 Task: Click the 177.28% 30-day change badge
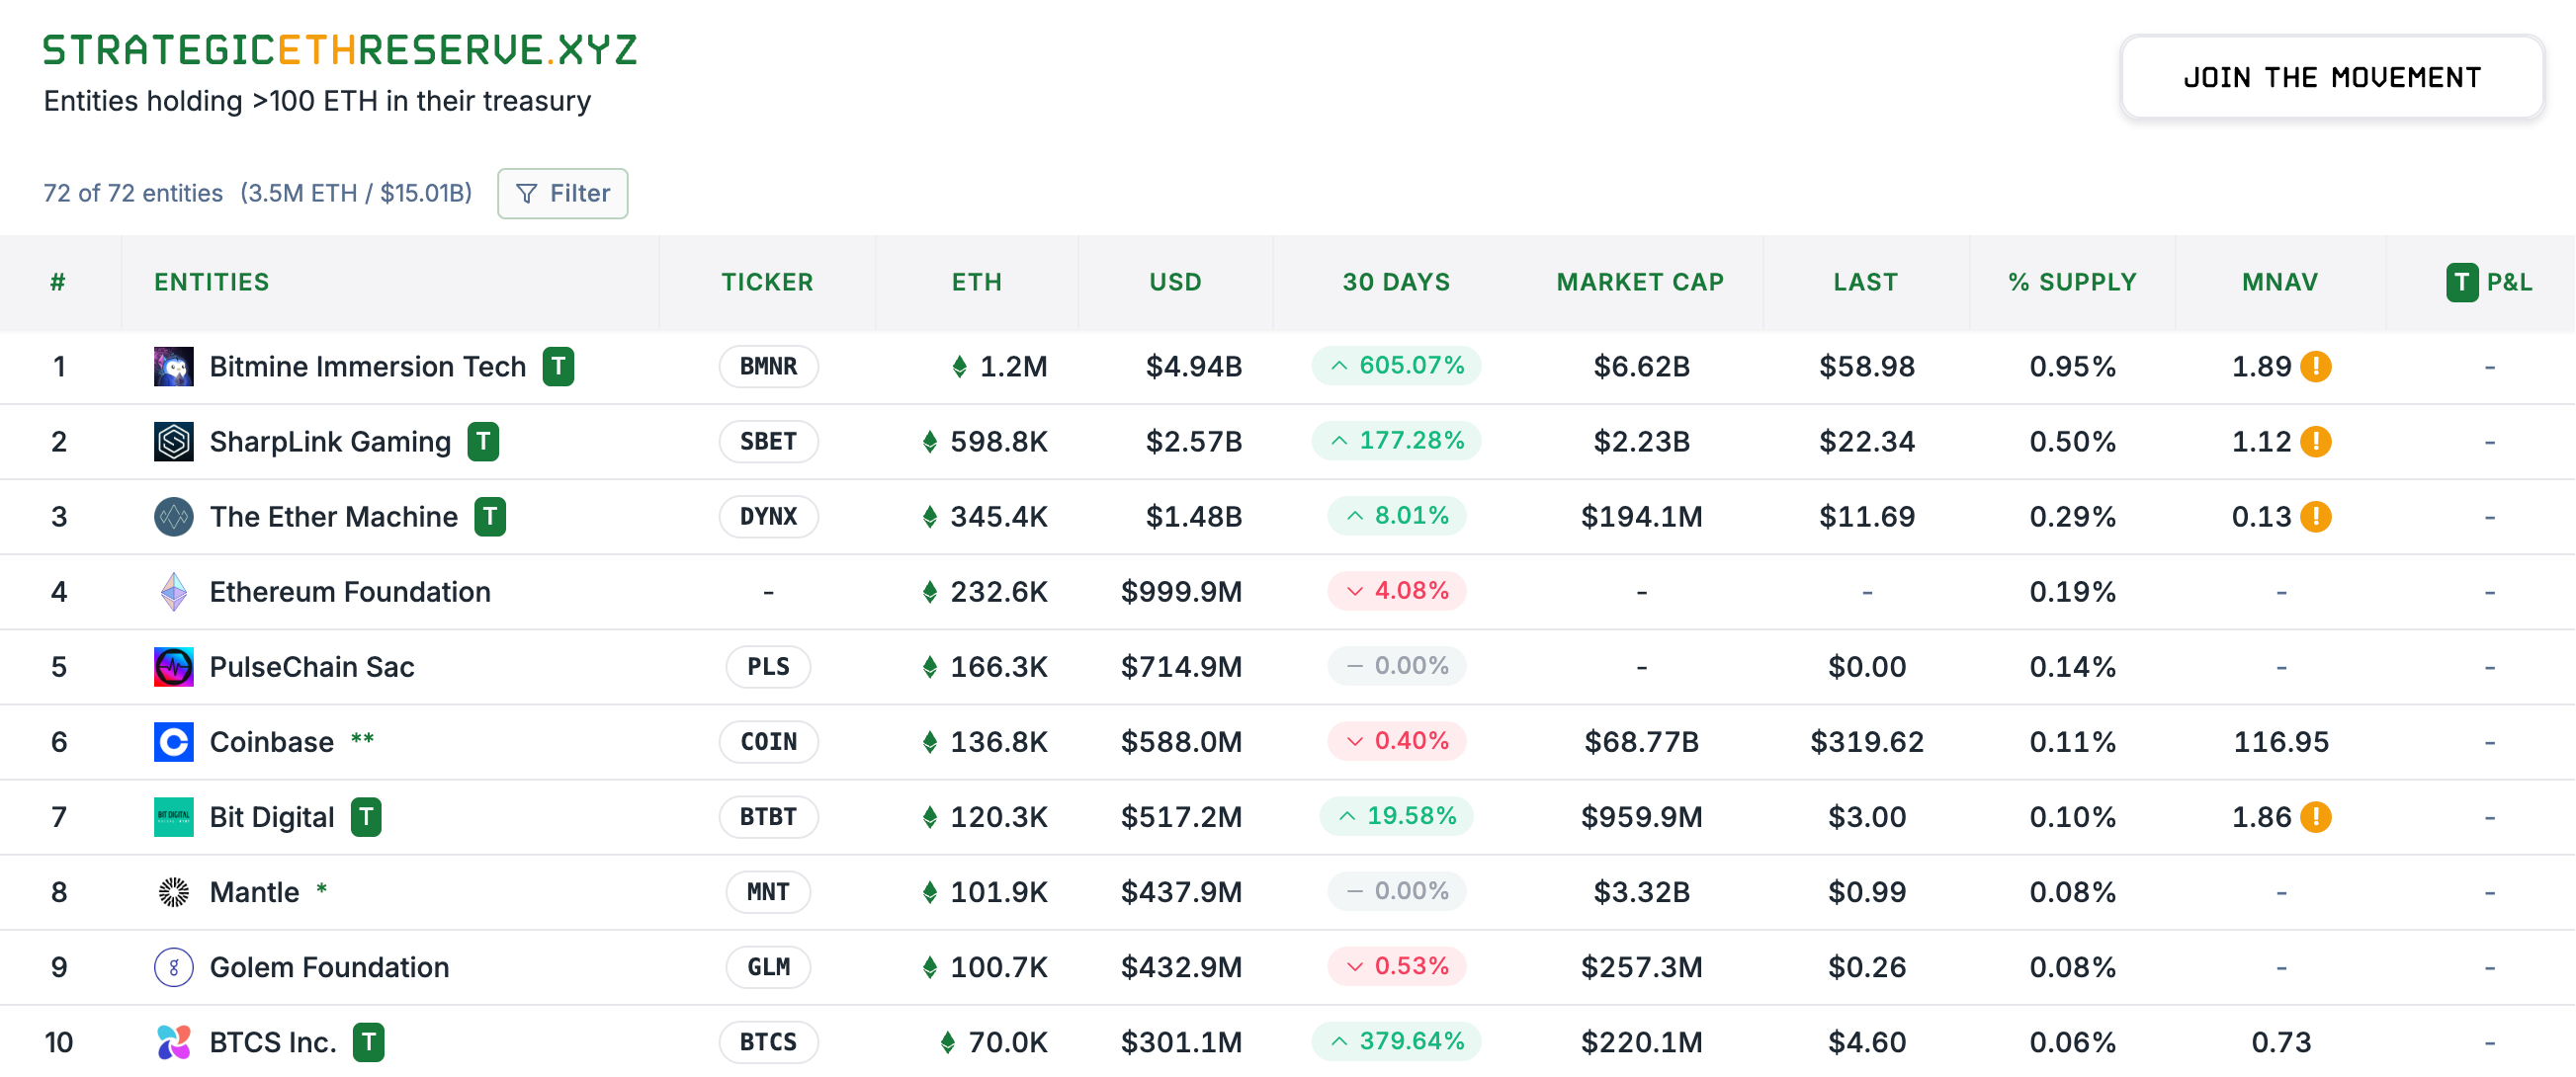tap(1396, 440)
